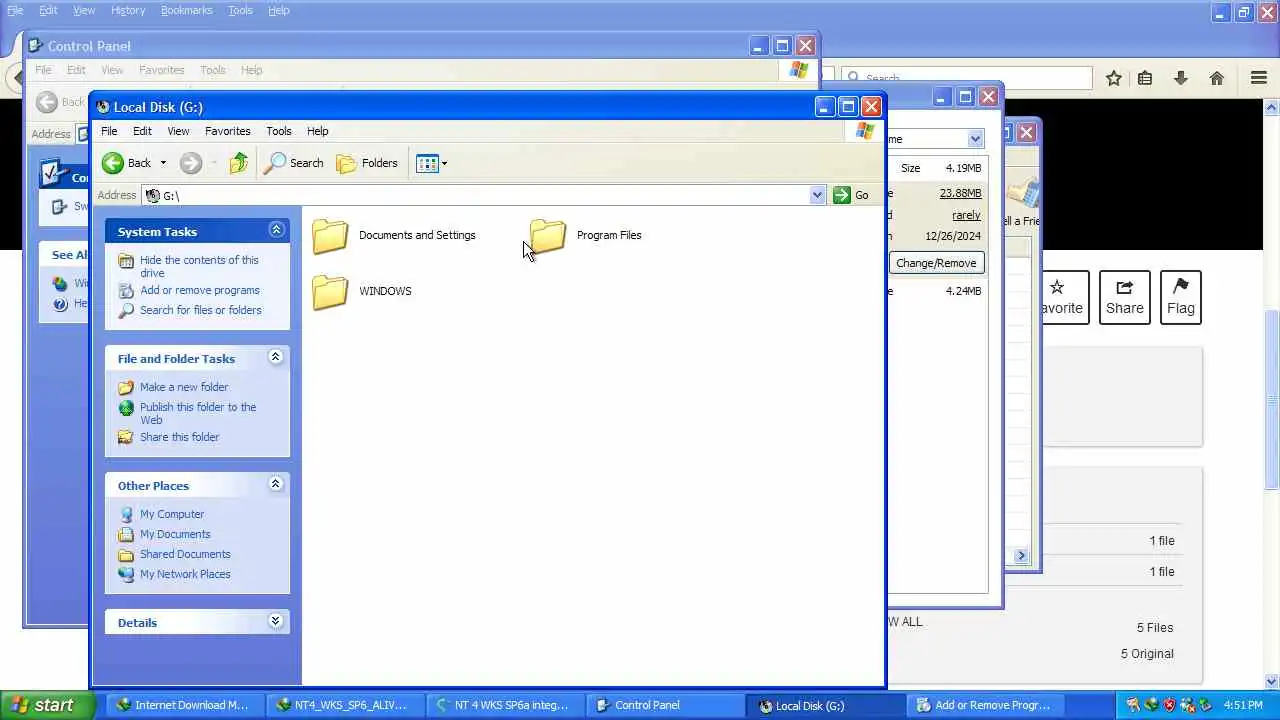Open the browser downloads arrow icon
Image resolution: width=1280 pixels, height=720 pixels.
(1181, 78)
